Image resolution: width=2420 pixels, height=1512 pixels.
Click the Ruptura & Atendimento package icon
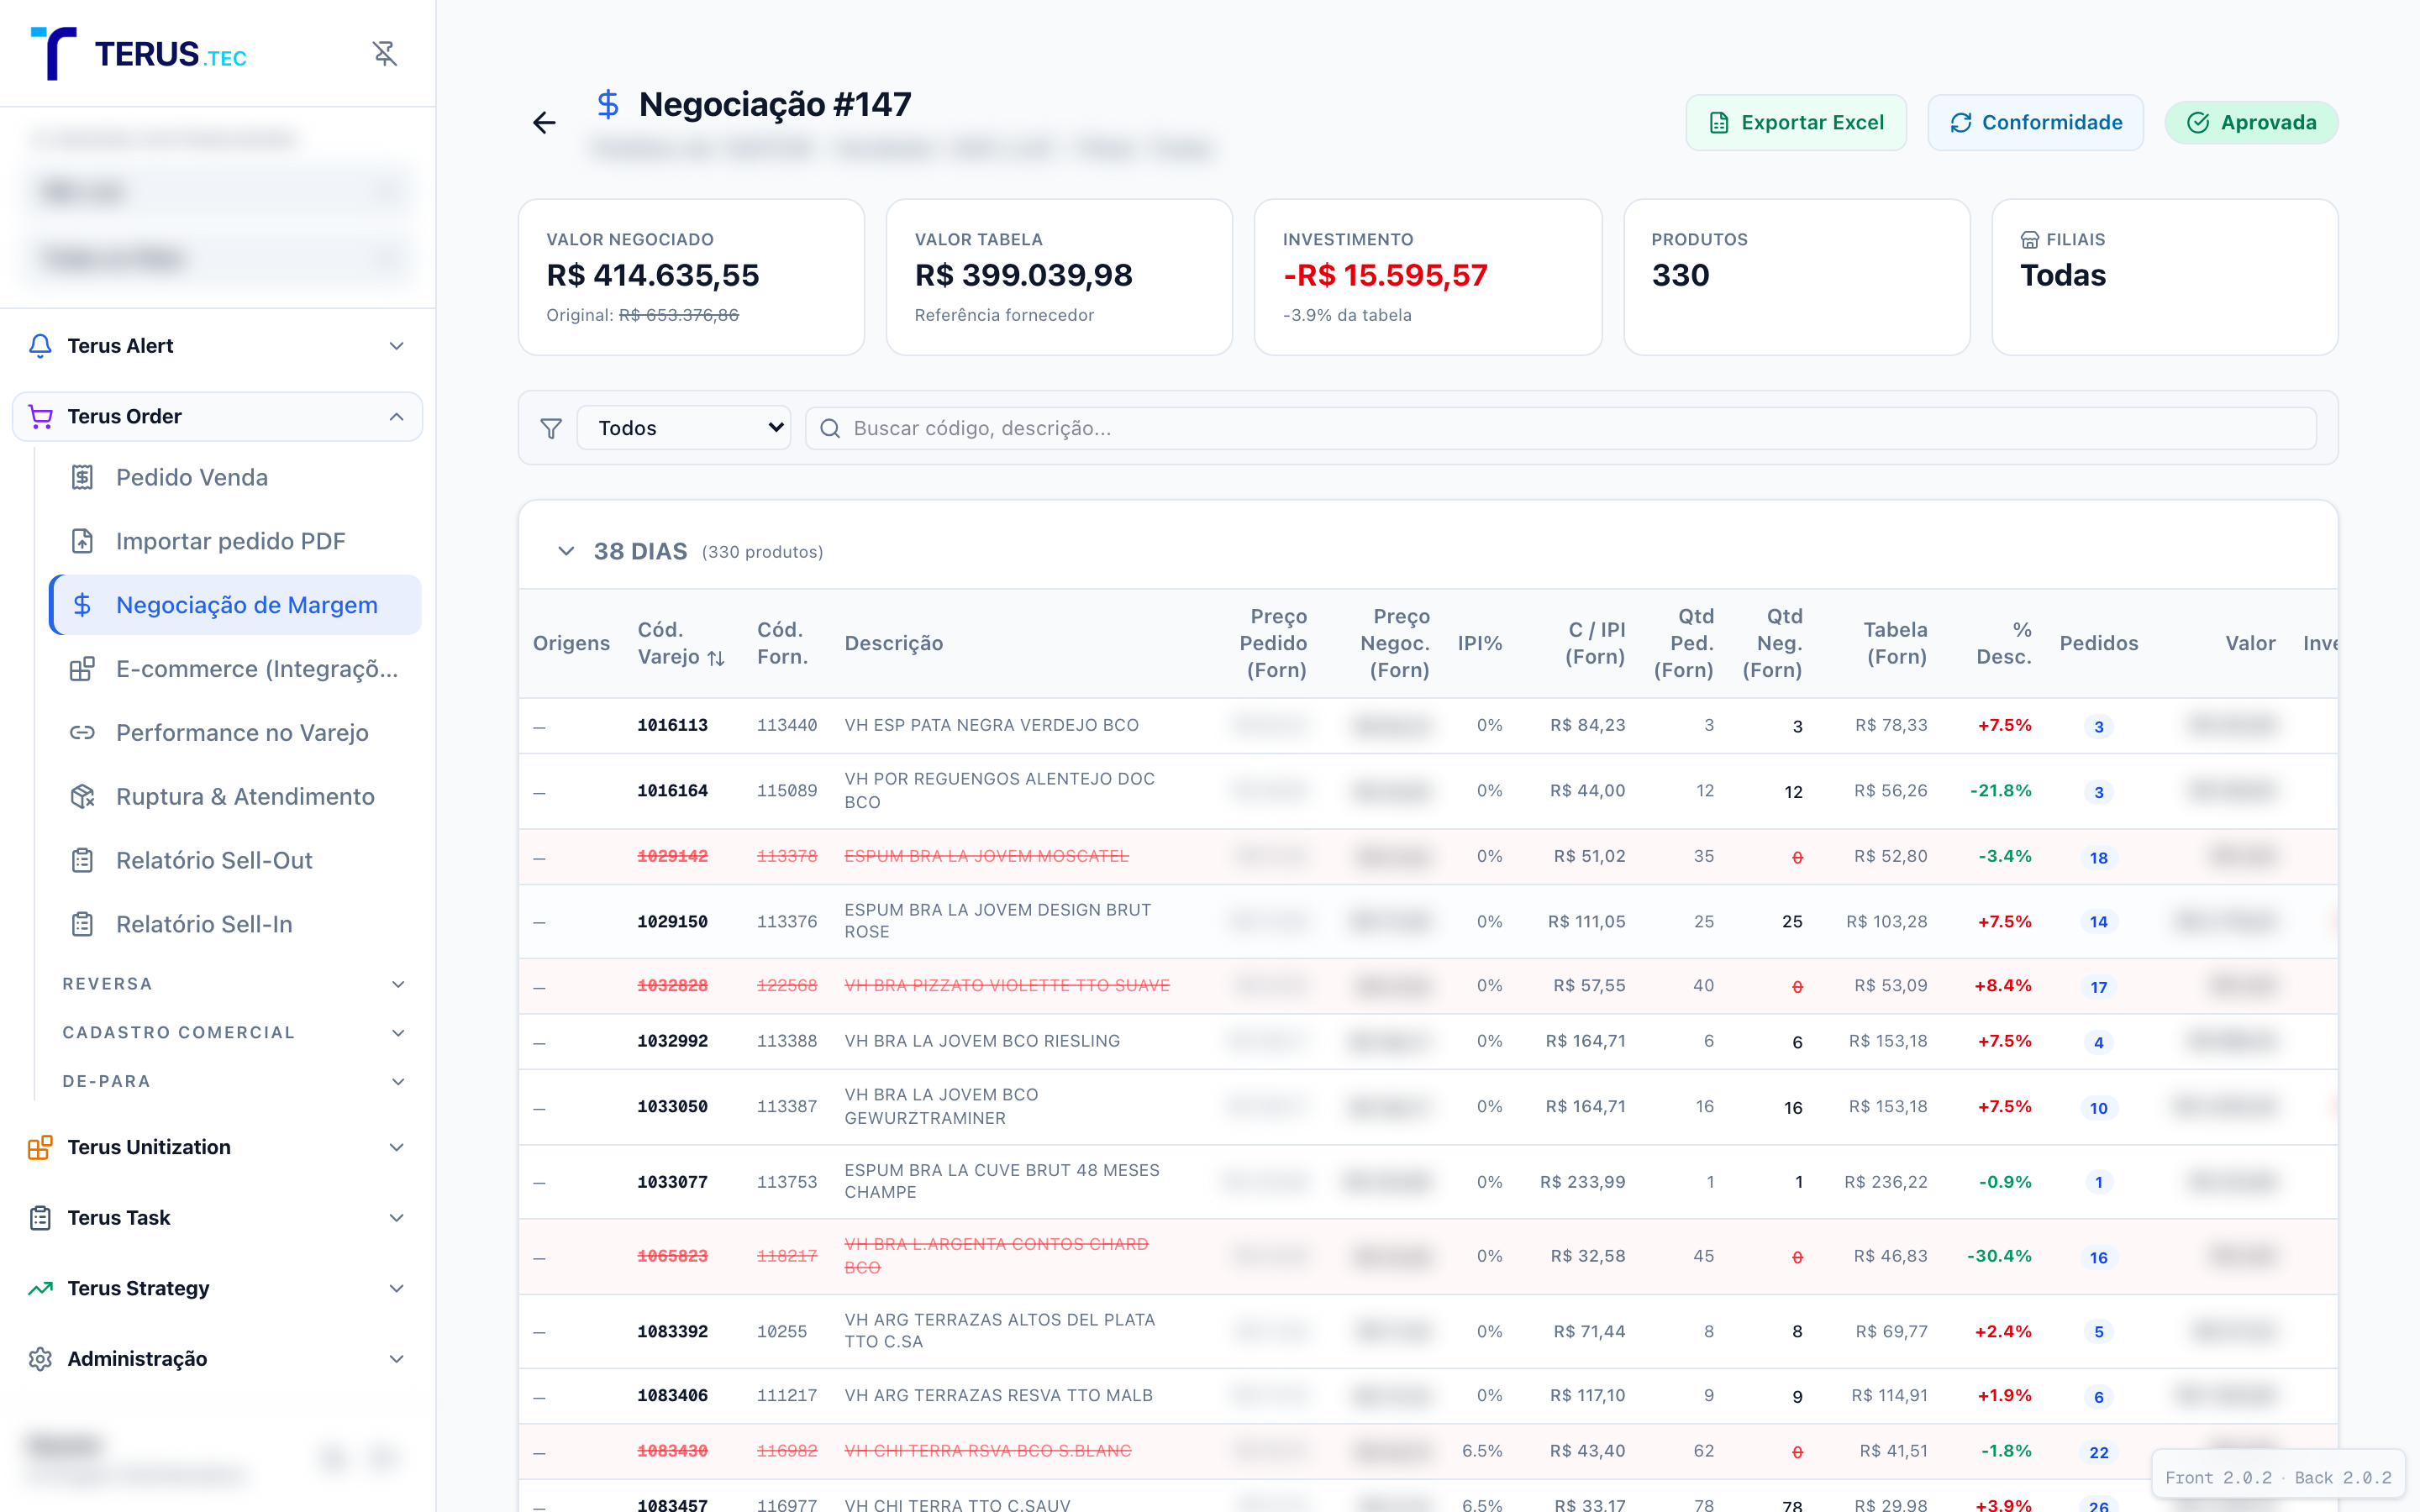click(82, 796)
